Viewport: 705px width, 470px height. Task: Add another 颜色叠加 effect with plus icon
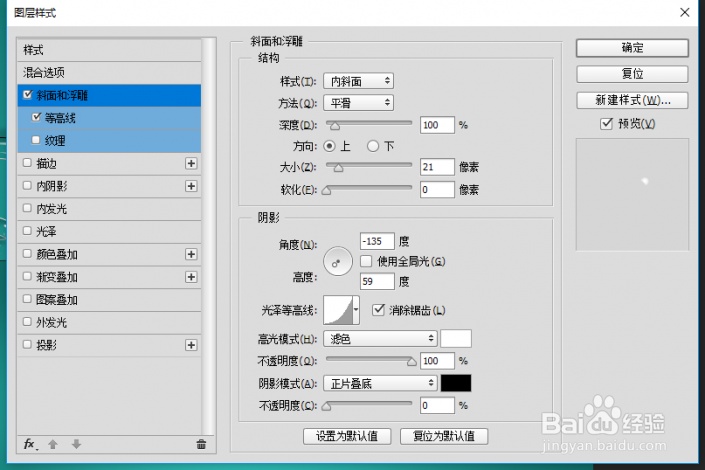point(191,254)
